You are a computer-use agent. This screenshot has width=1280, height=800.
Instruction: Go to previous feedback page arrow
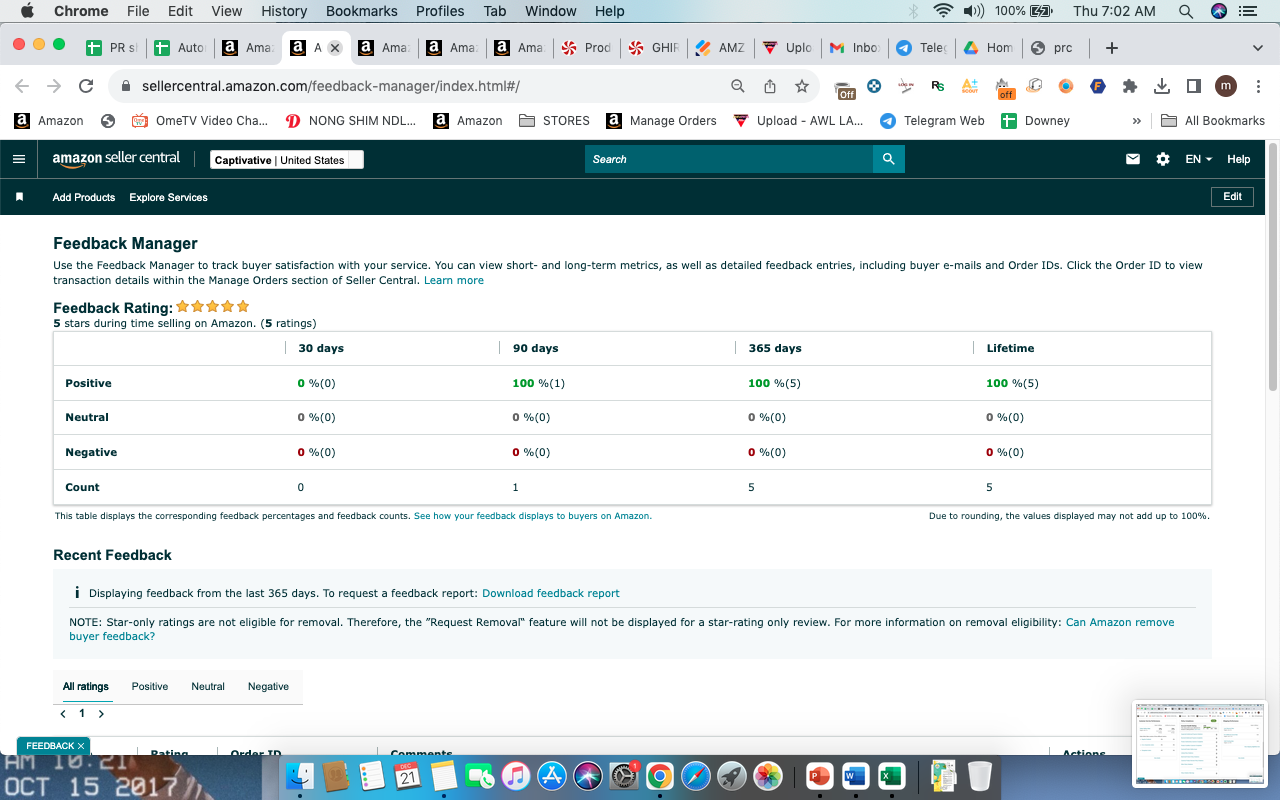[64, 714]
